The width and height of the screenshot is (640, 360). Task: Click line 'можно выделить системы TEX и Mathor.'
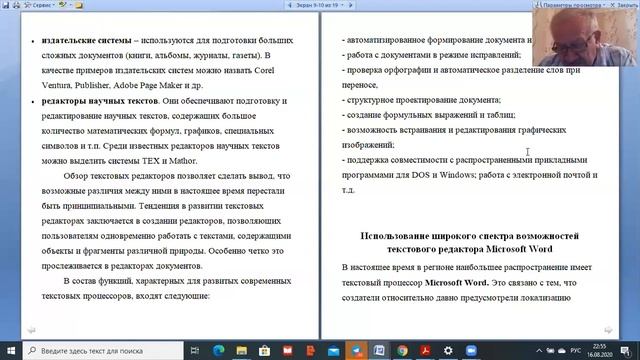point(119,161)
